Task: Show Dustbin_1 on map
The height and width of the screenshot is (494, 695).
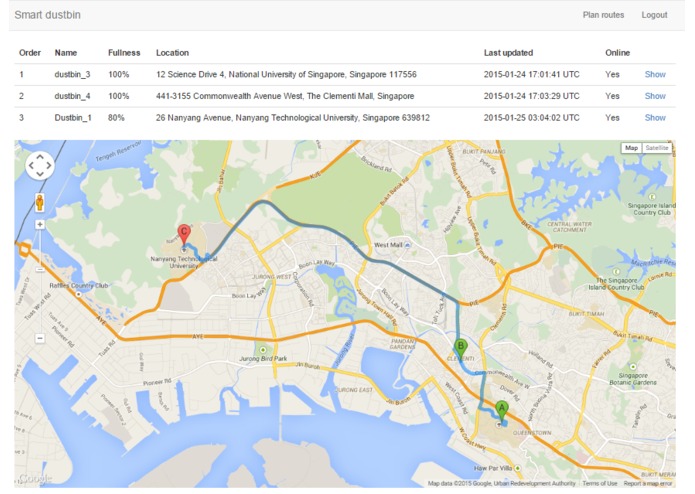Action: (655, 118)
